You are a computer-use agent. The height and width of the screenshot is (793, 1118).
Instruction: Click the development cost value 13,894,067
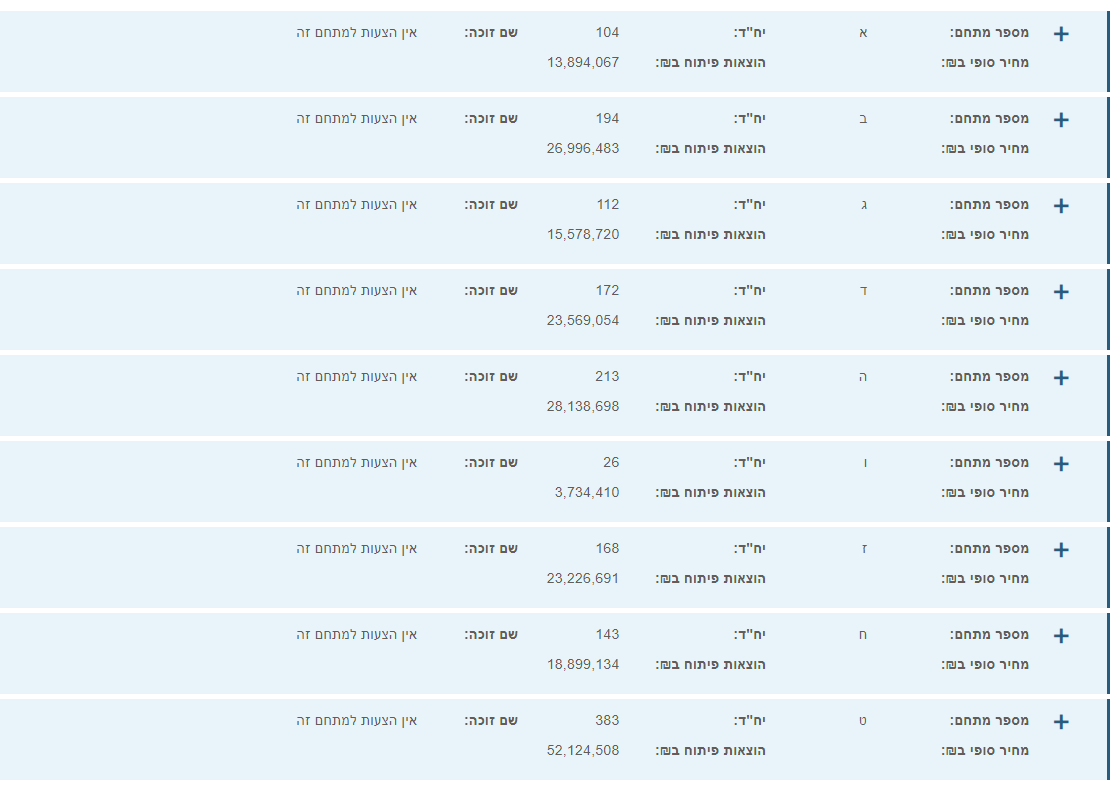tap(583, 62)
